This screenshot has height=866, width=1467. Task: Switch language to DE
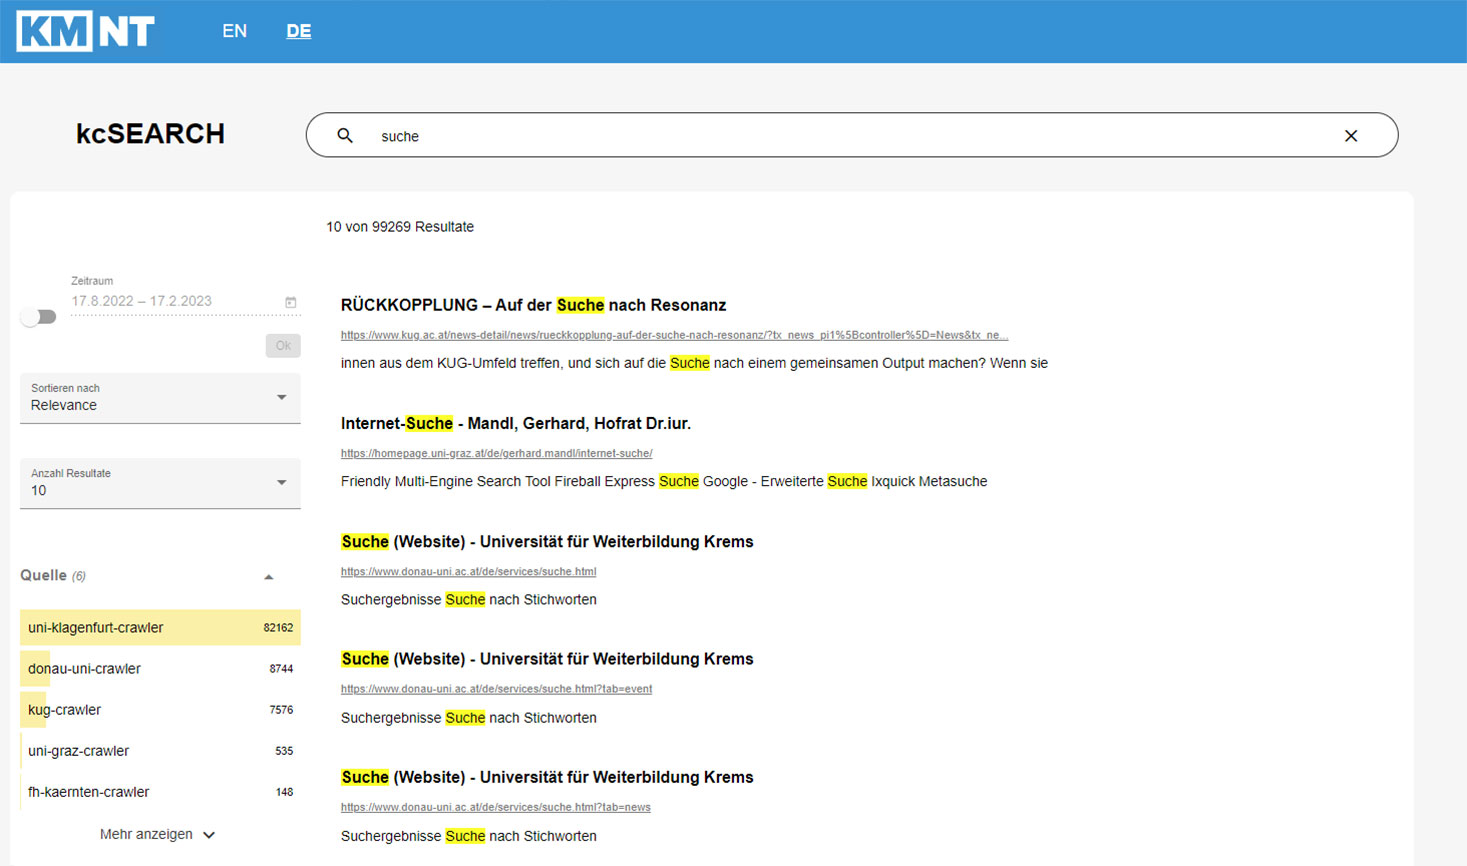tap(299, 31)
